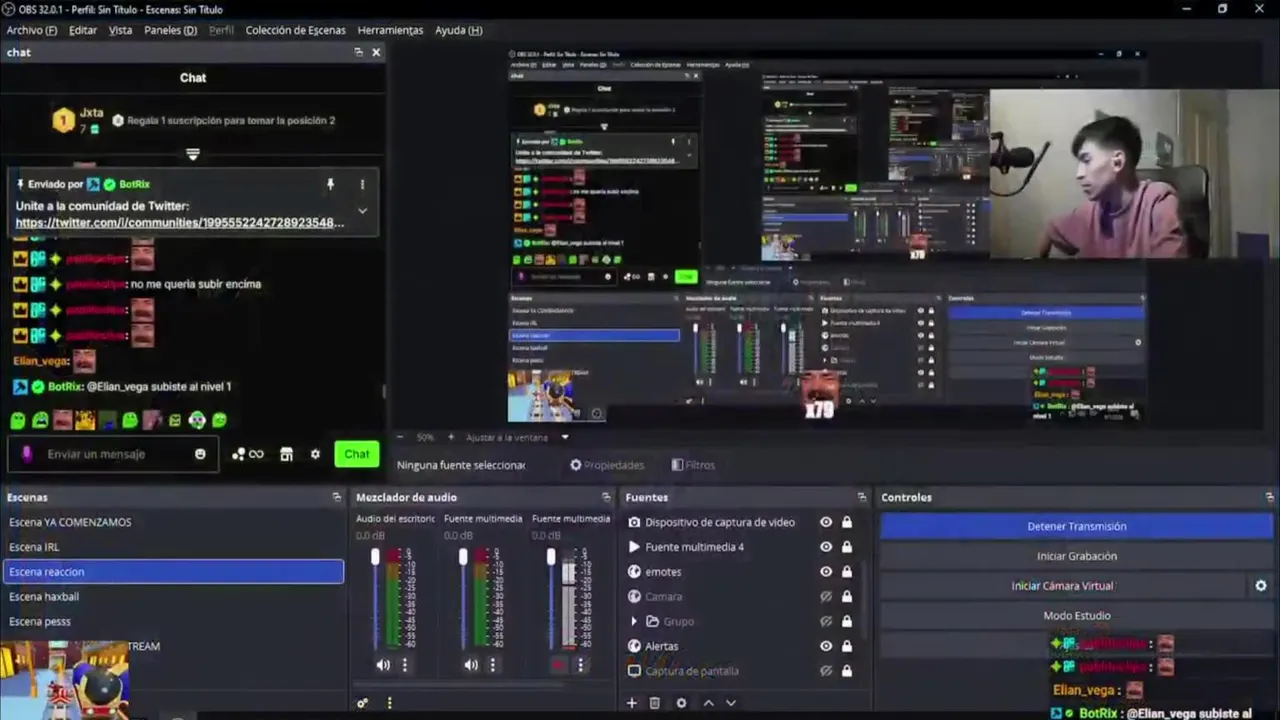
Task: Show the Camara source
Action: 826,597
